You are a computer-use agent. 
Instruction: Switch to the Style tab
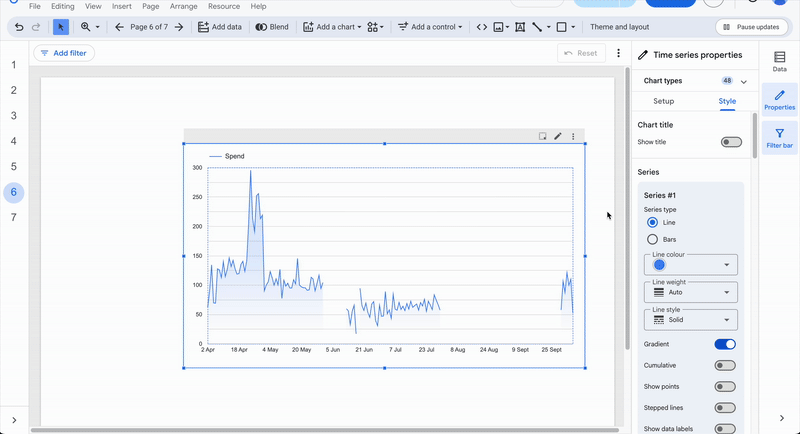coord(727,101)
